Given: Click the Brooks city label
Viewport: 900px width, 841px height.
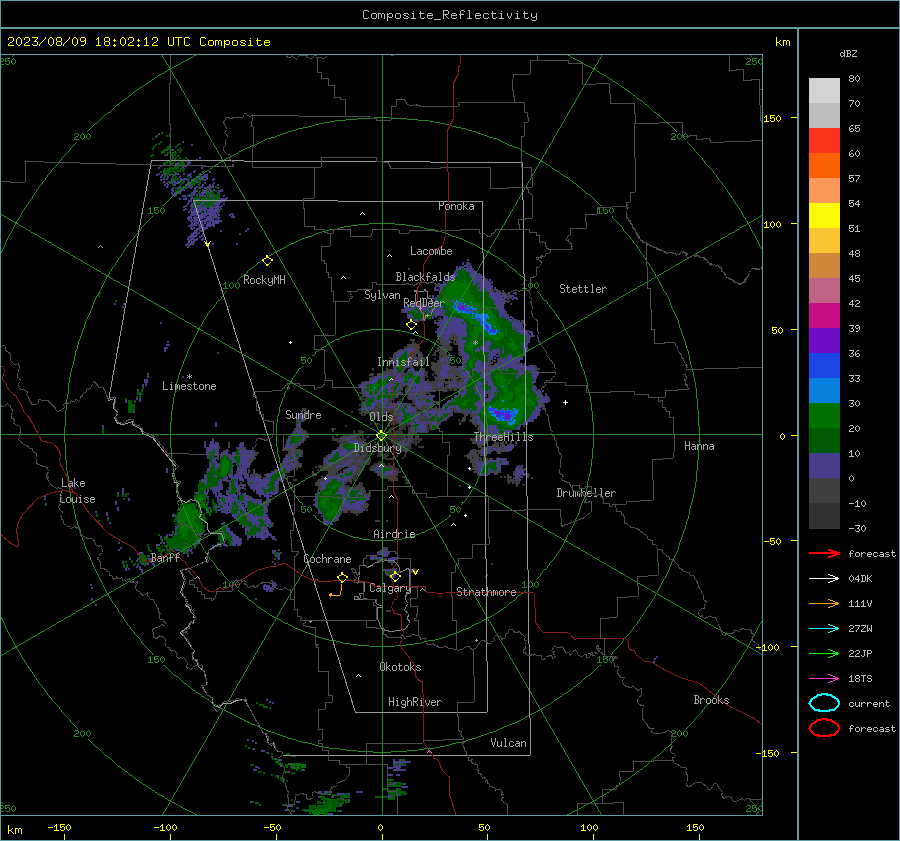Looking at the screenshot, I should [x=711, y=700].
